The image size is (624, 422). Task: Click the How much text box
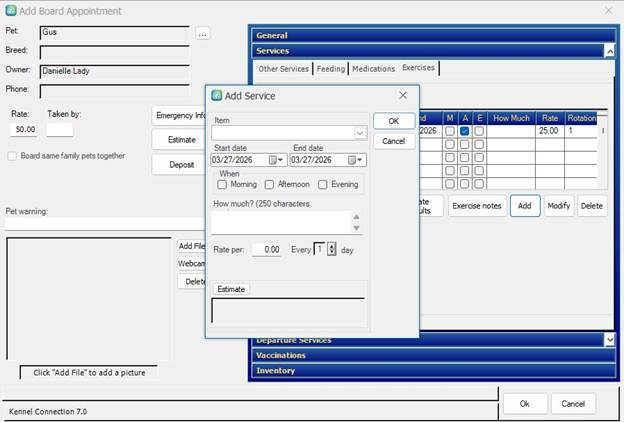point(282,221)
